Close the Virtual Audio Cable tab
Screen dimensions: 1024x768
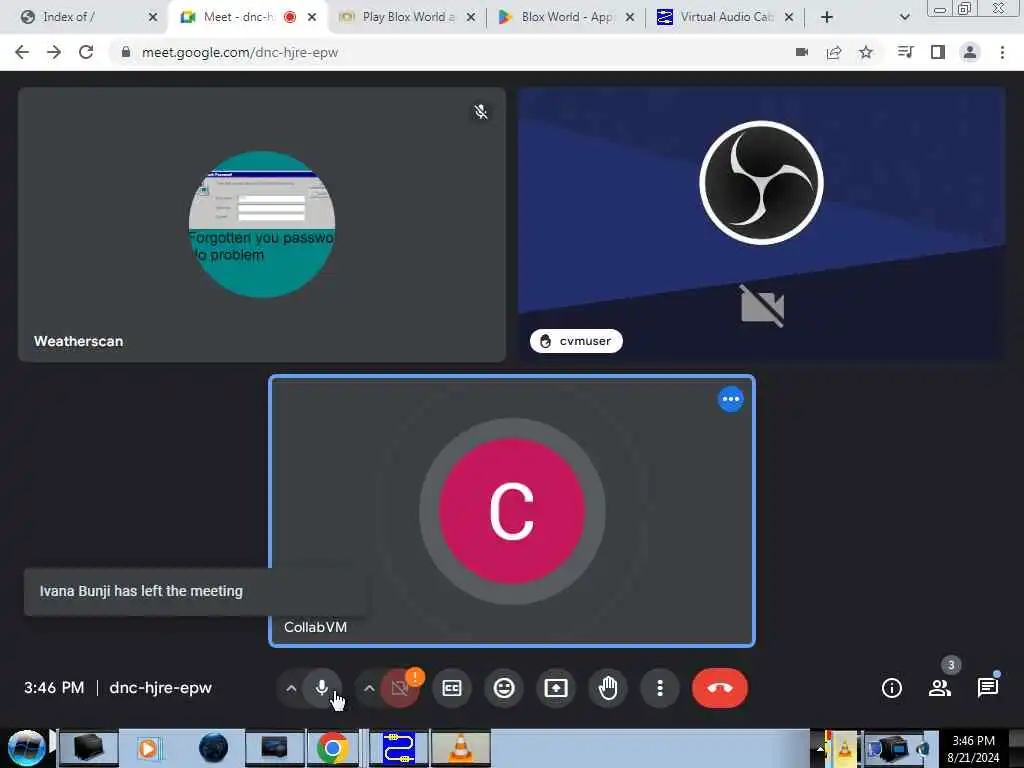tap(789, 17)
